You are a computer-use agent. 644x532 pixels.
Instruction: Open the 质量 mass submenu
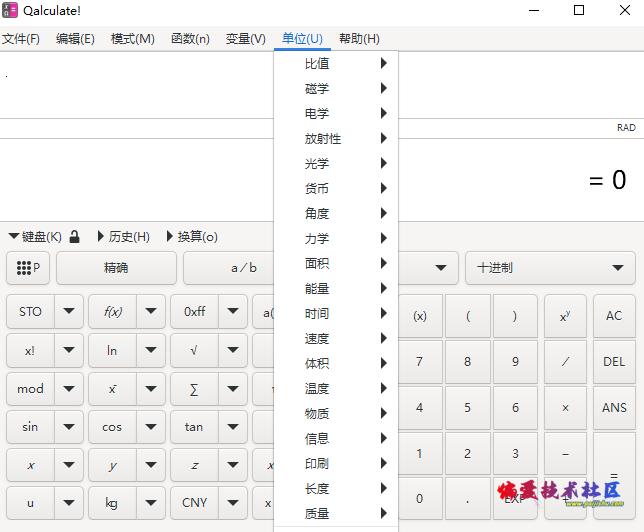(x=336, y=514)
